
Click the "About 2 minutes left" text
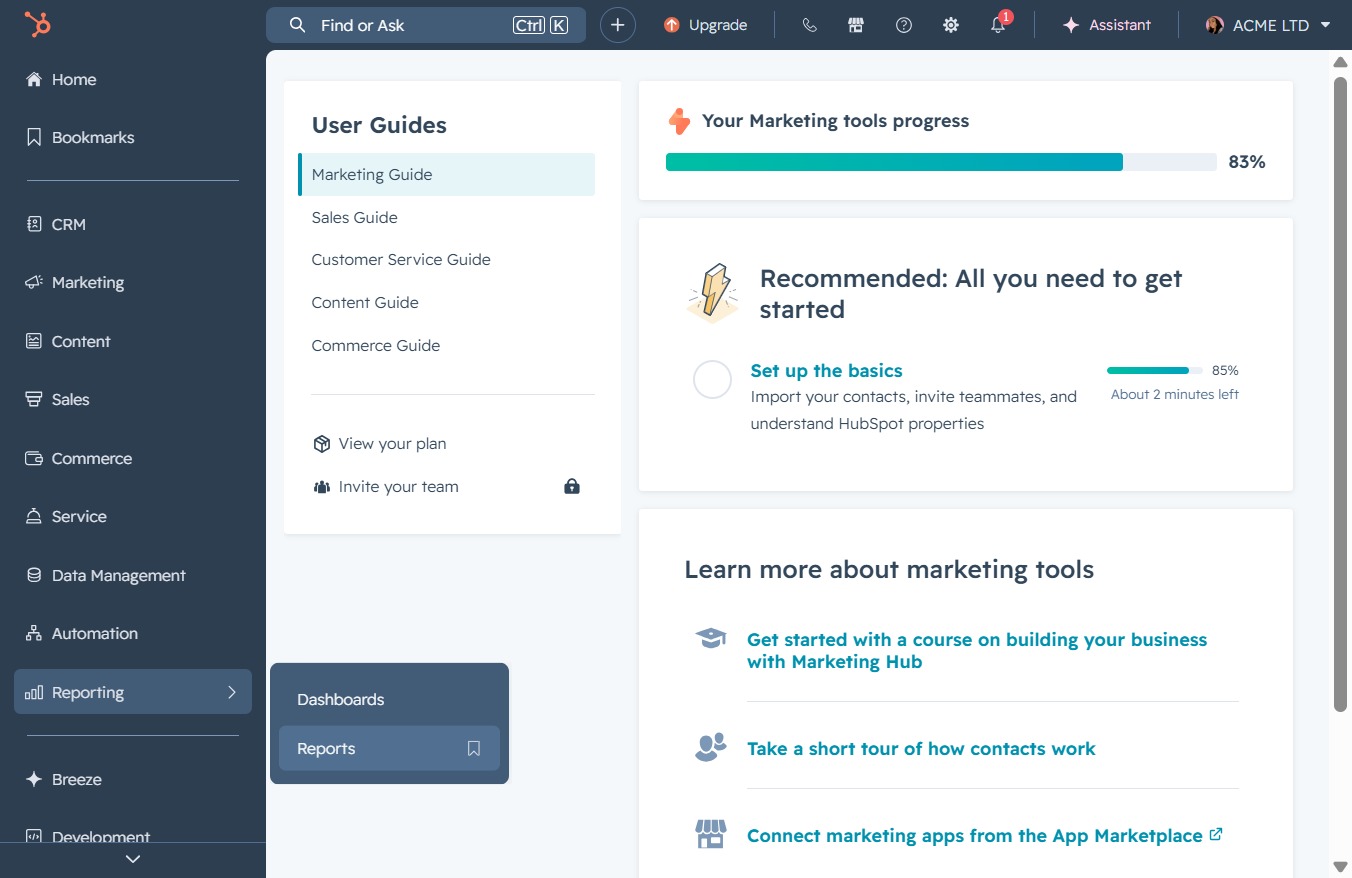1175,394
